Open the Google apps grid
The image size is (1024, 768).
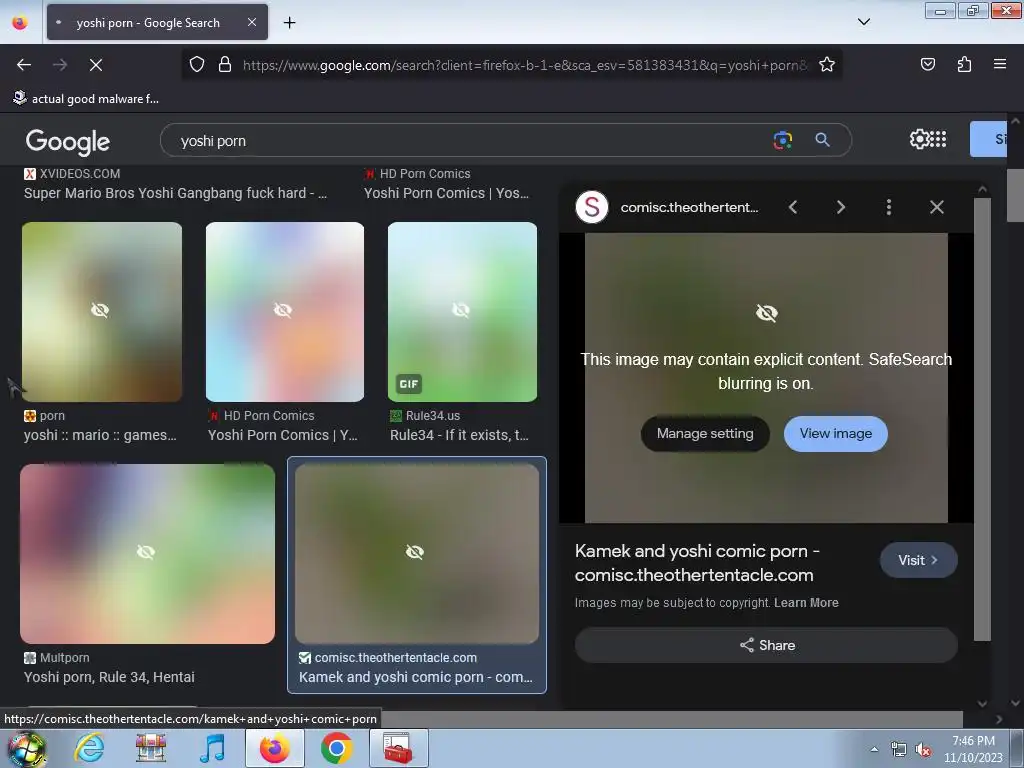(938, 139)
